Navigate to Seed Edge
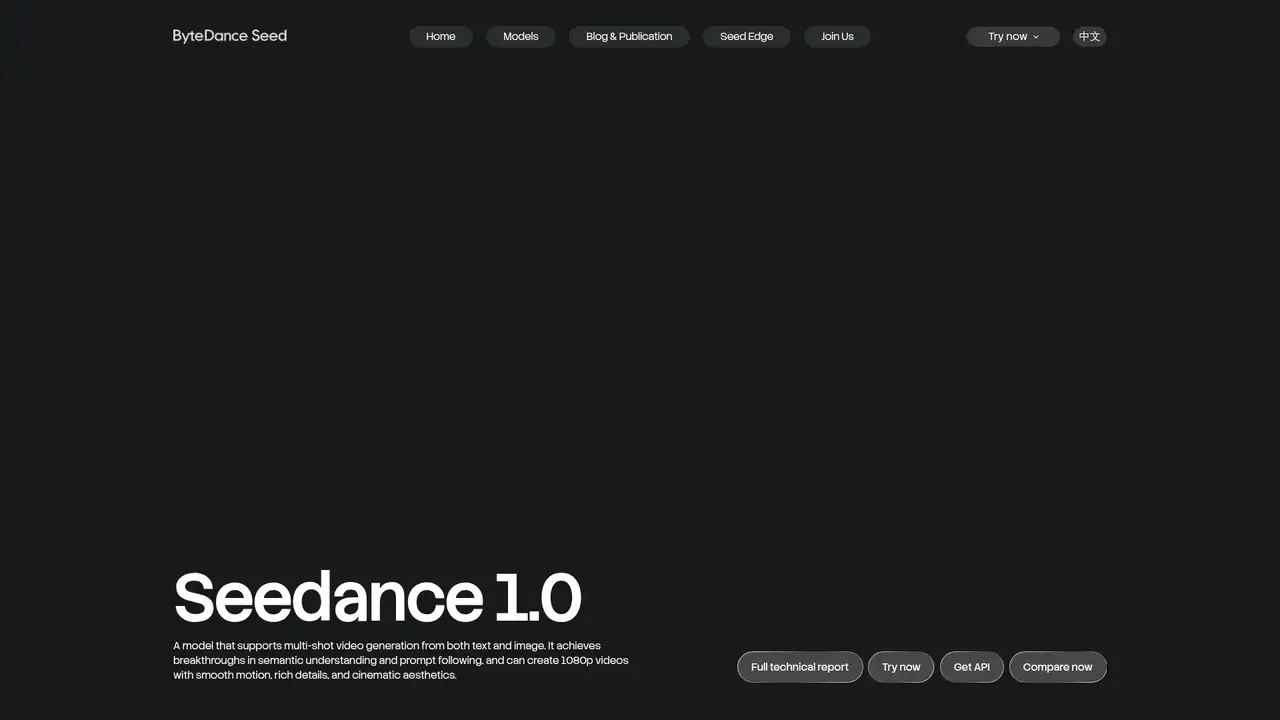 (x=746, y=37)
